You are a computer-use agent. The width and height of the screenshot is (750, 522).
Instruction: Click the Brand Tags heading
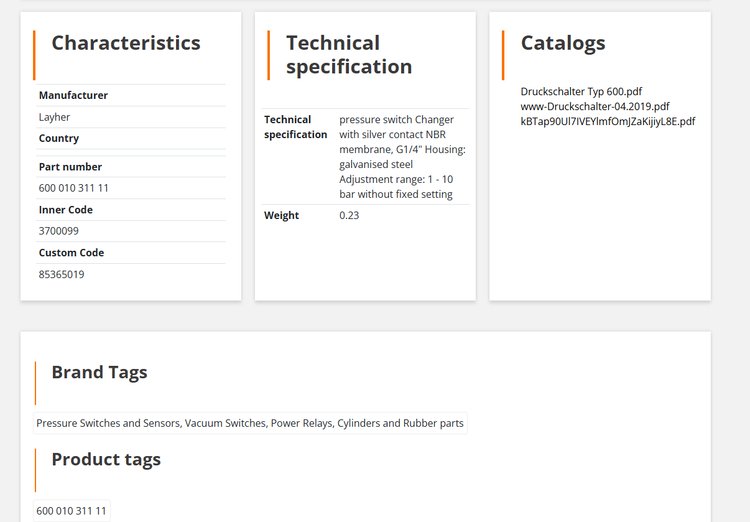[99, 372]
